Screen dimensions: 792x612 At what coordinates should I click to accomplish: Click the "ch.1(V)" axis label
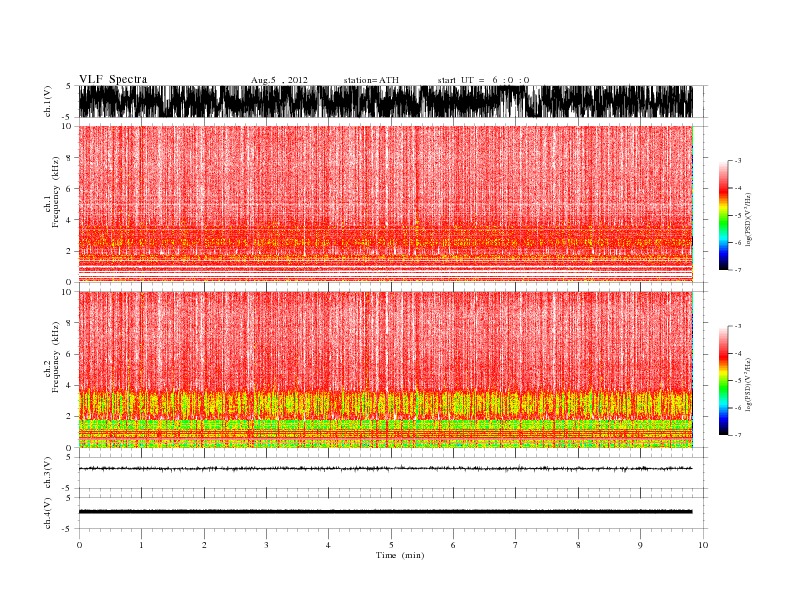(47, 101)
